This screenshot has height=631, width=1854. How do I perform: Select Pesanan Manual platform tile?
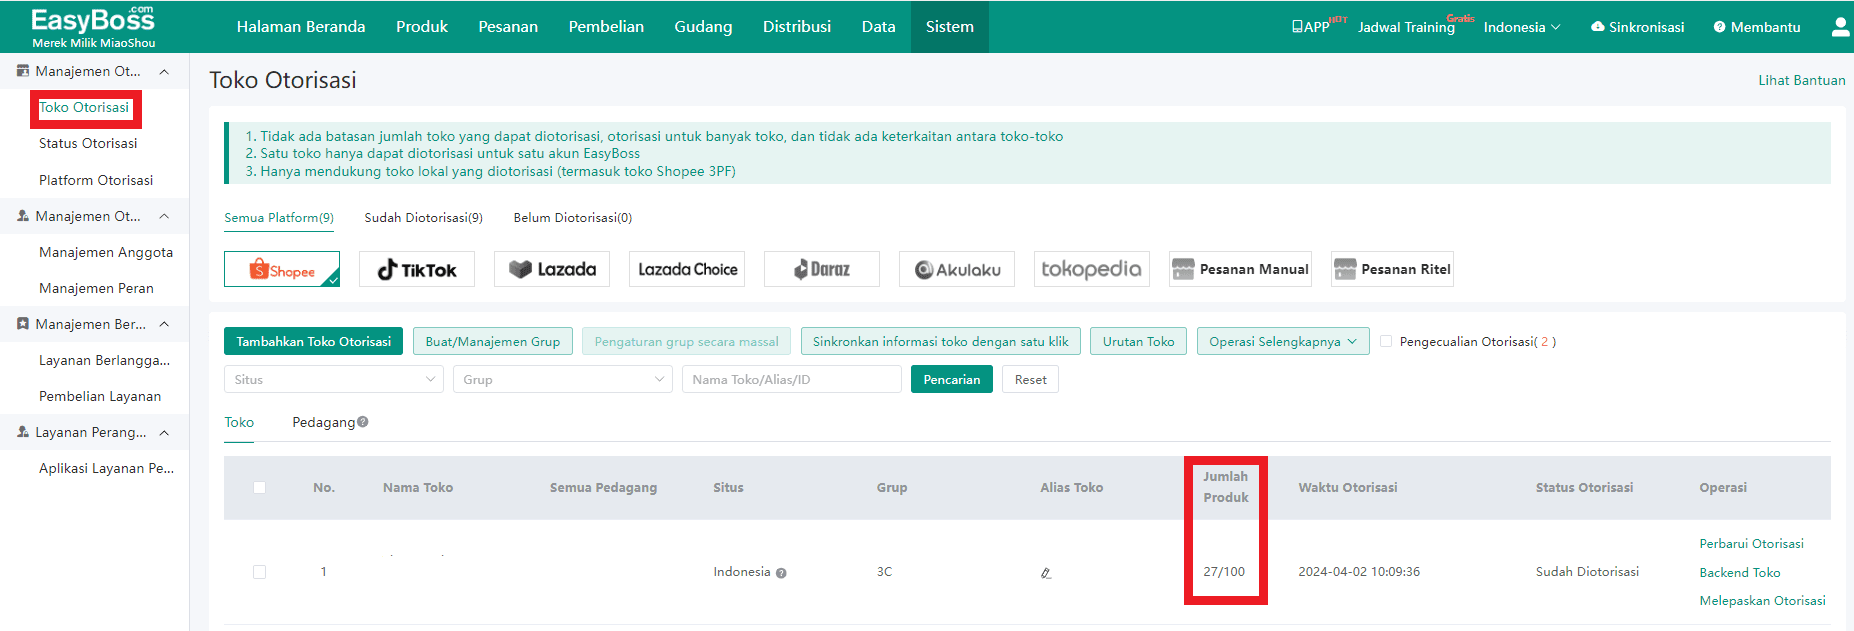click(1240, 269)
